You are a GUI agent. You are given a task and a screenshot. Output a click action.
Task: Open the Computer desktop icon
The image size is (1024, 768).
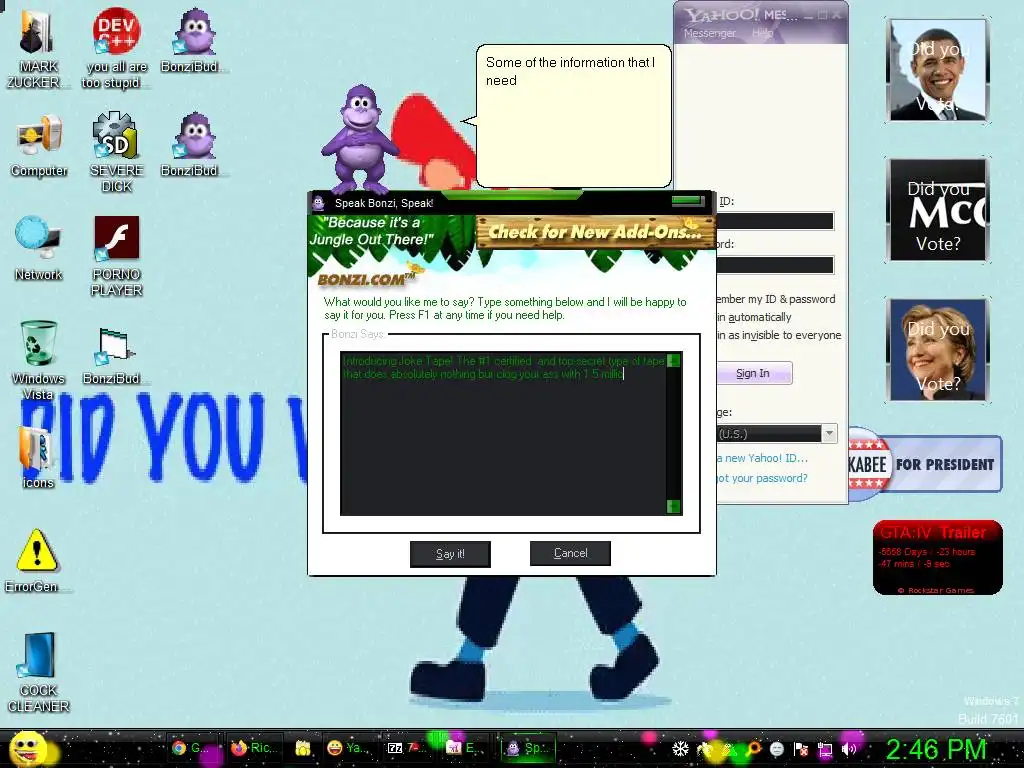(x=39, y=146)
